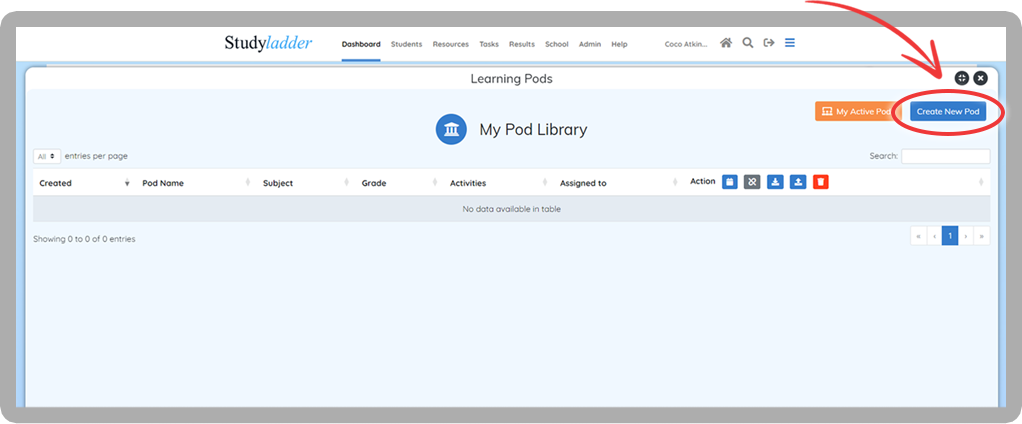The width and height of the screenshot is (1022, 424).
Task: Click the move handle icon on Learning Pods panel
Action: pyautogui.click(x=961, y=78)
